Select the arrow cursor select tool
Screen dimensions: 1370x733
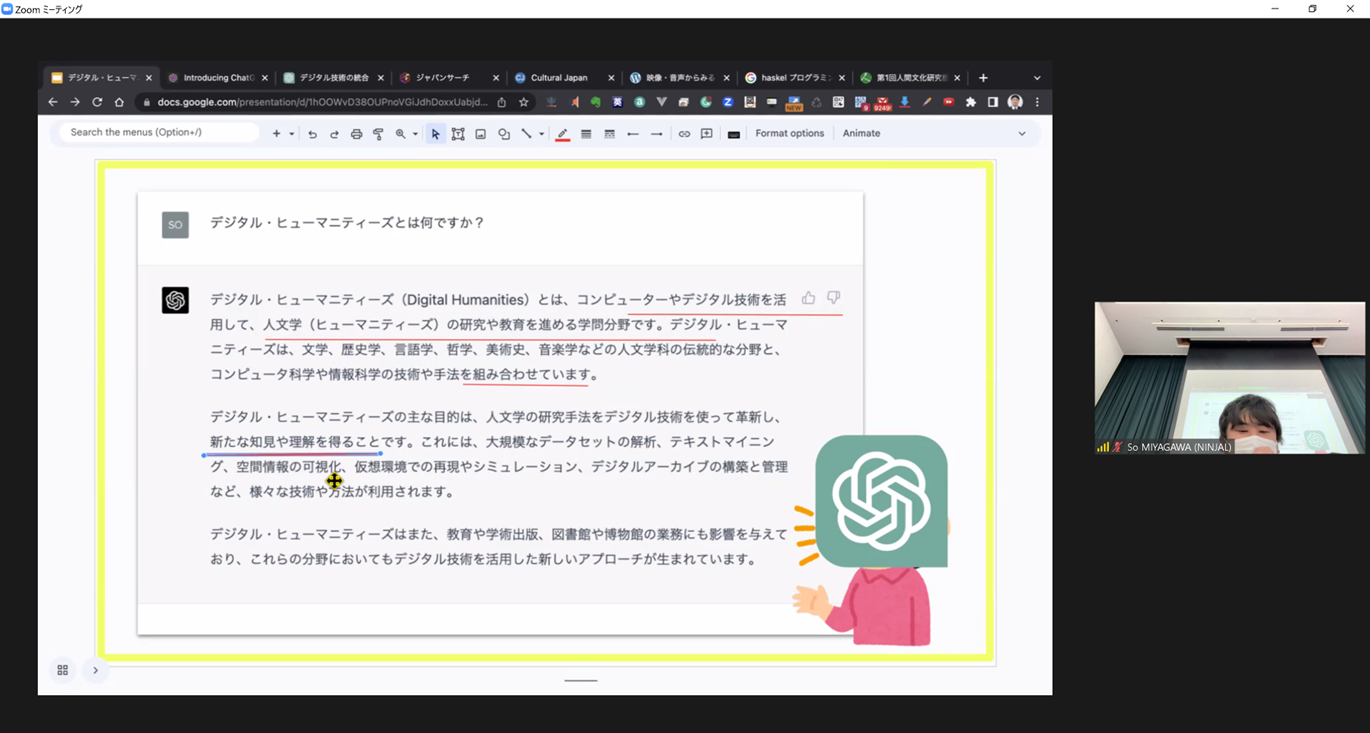pos(435,134)
